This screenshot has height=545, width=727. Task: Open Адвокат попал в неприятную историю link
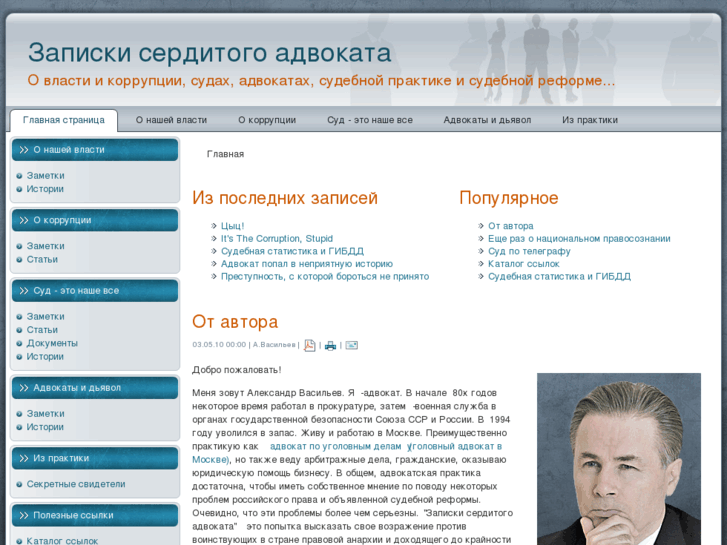click(x=306, y=263)
